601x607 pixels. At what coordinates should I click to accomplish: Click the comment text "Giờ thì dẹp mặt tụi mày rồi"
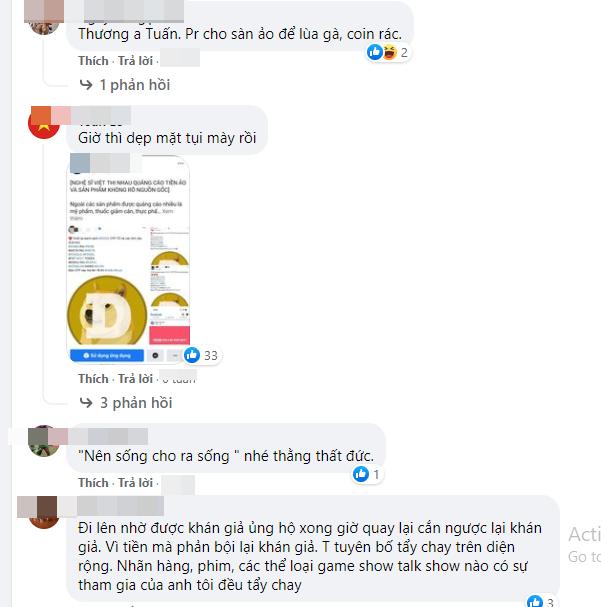[x=167, y=138]
